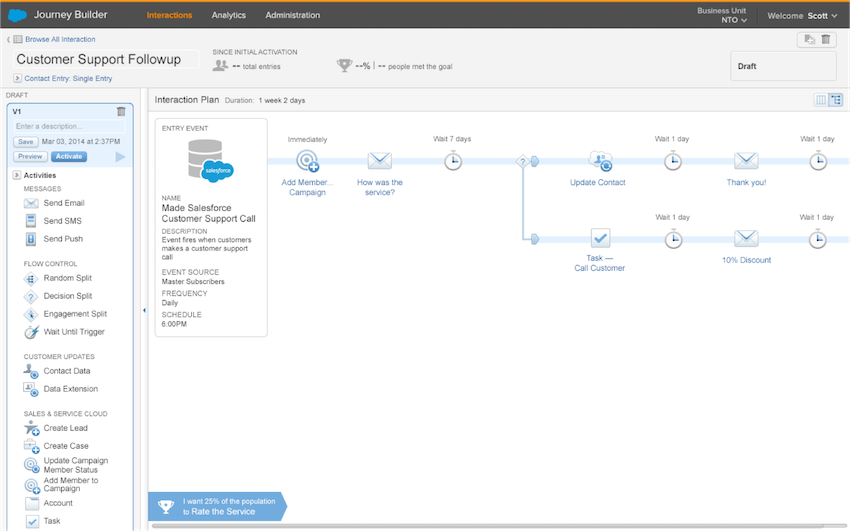Screen dimensions: 850x531
Task: Click Send Email label in Messages
Action: 64,203
